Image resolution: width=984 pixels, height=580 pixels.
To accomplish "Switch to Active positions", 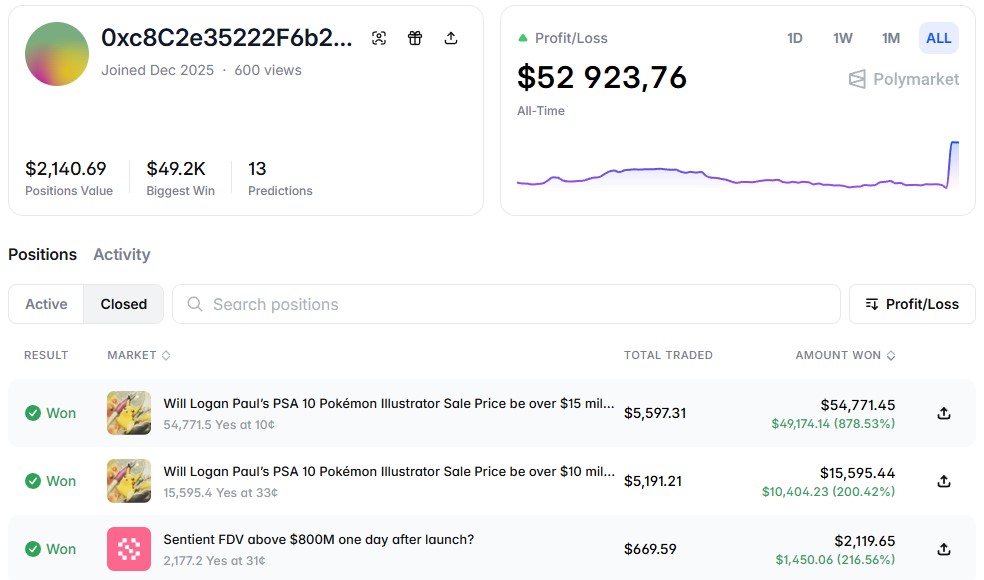I will 46,304.
